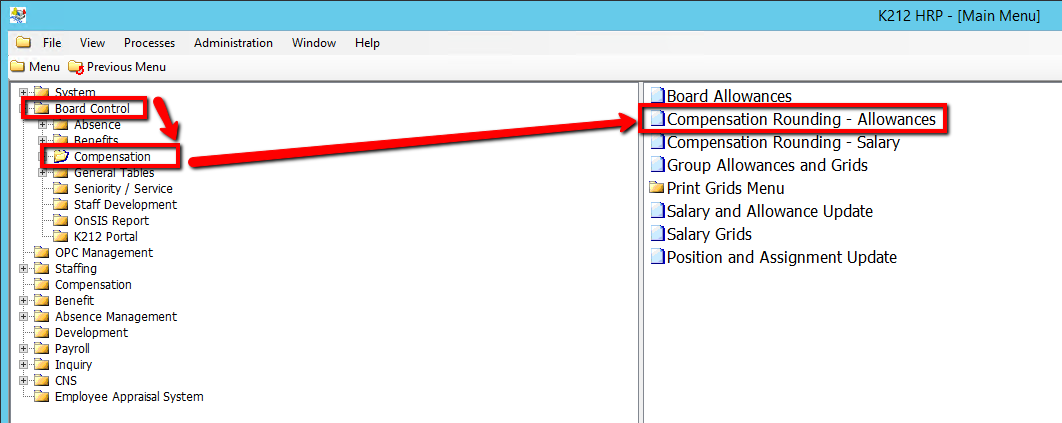Expand the Staffing tree node

pyautogui.click(x=24, y=269)
